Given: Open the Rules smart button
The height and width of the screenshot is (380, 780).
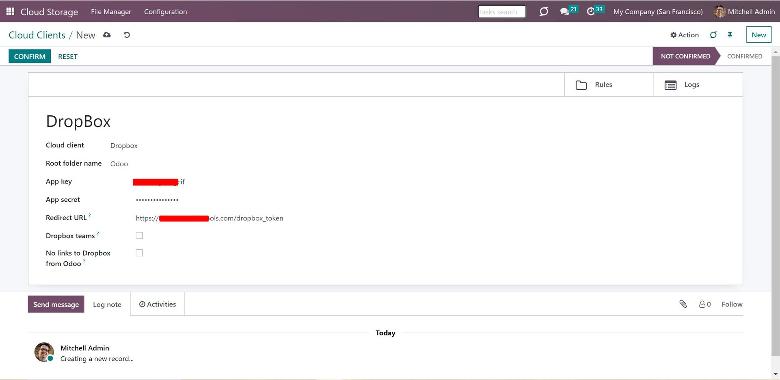Looking at the screenshot, I should (608, 85).
